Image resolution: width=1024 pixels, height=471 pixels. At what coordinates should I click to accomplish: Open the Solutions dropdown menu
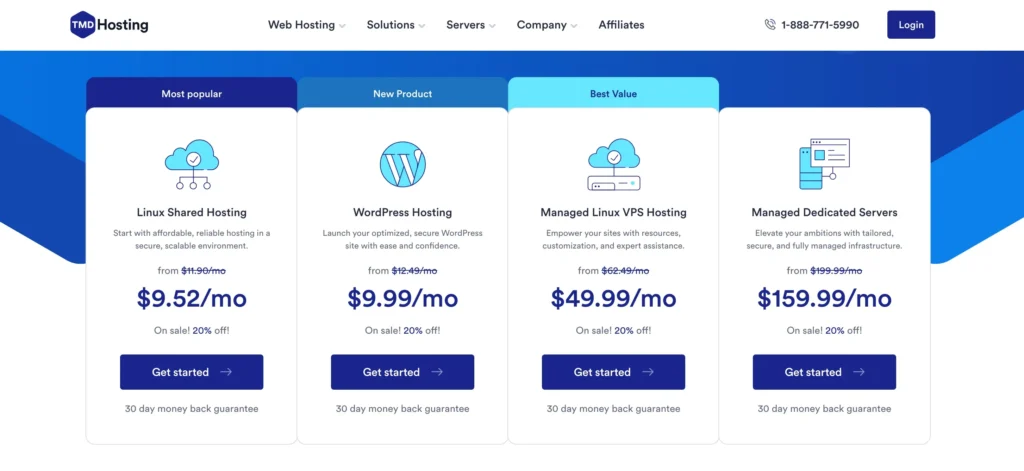coord(395,25)
